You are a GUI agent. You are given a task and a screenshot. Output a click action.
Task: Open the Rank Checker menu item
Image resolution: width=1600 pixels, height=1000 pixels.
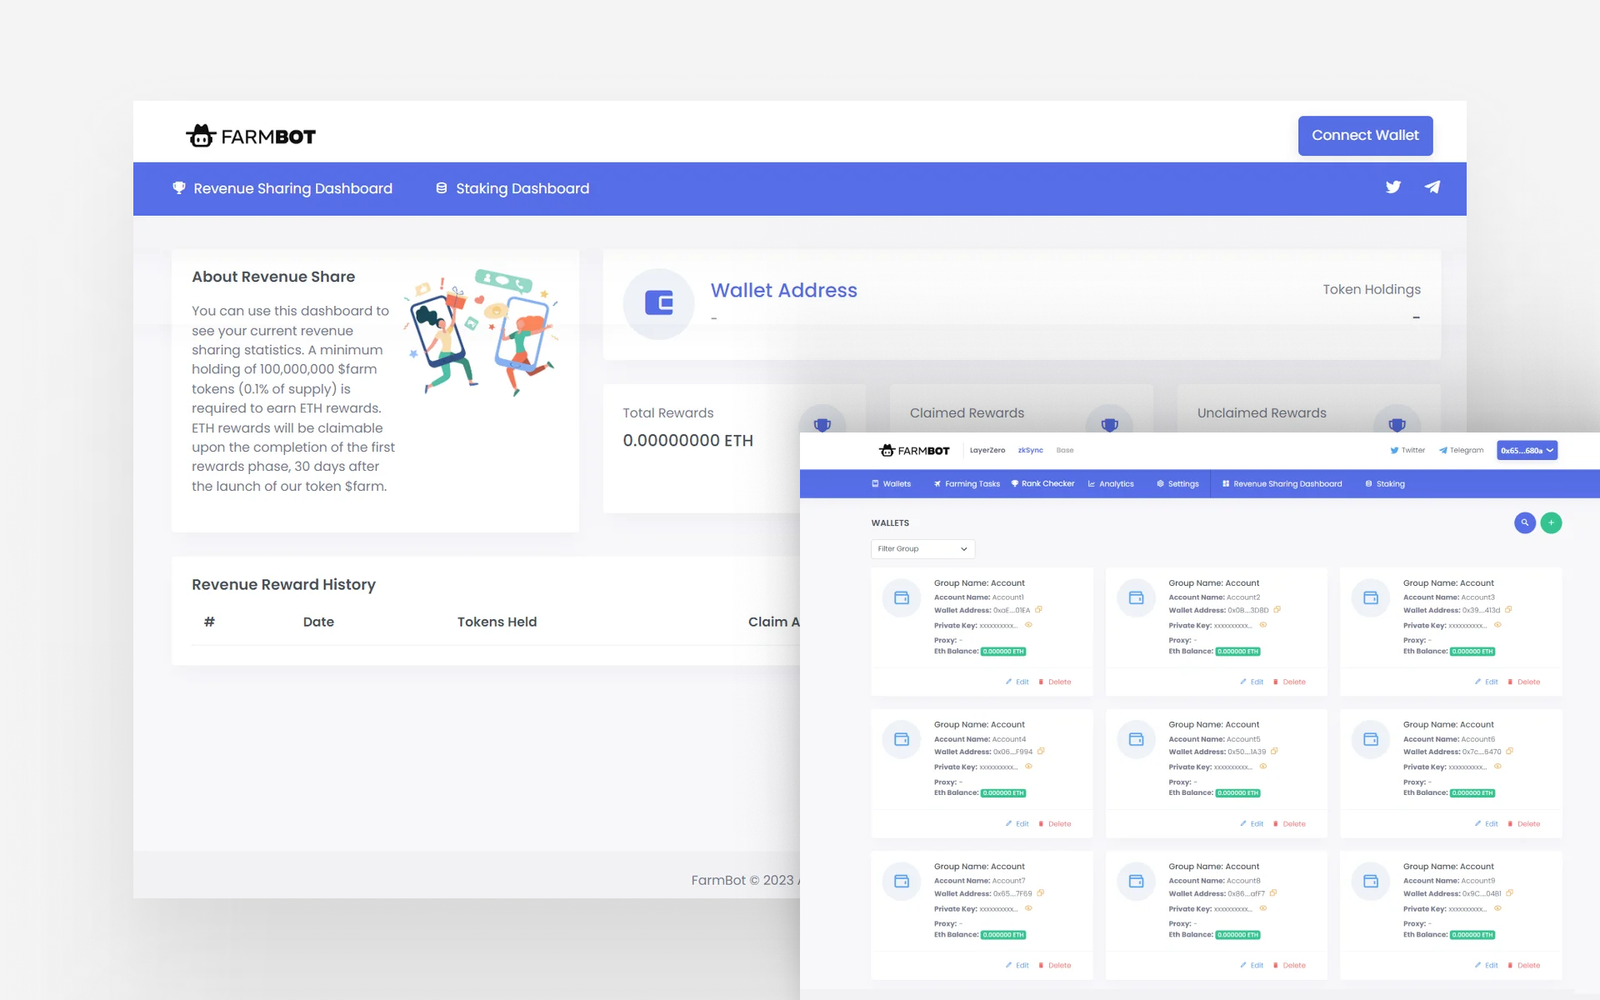point(1043,484)
